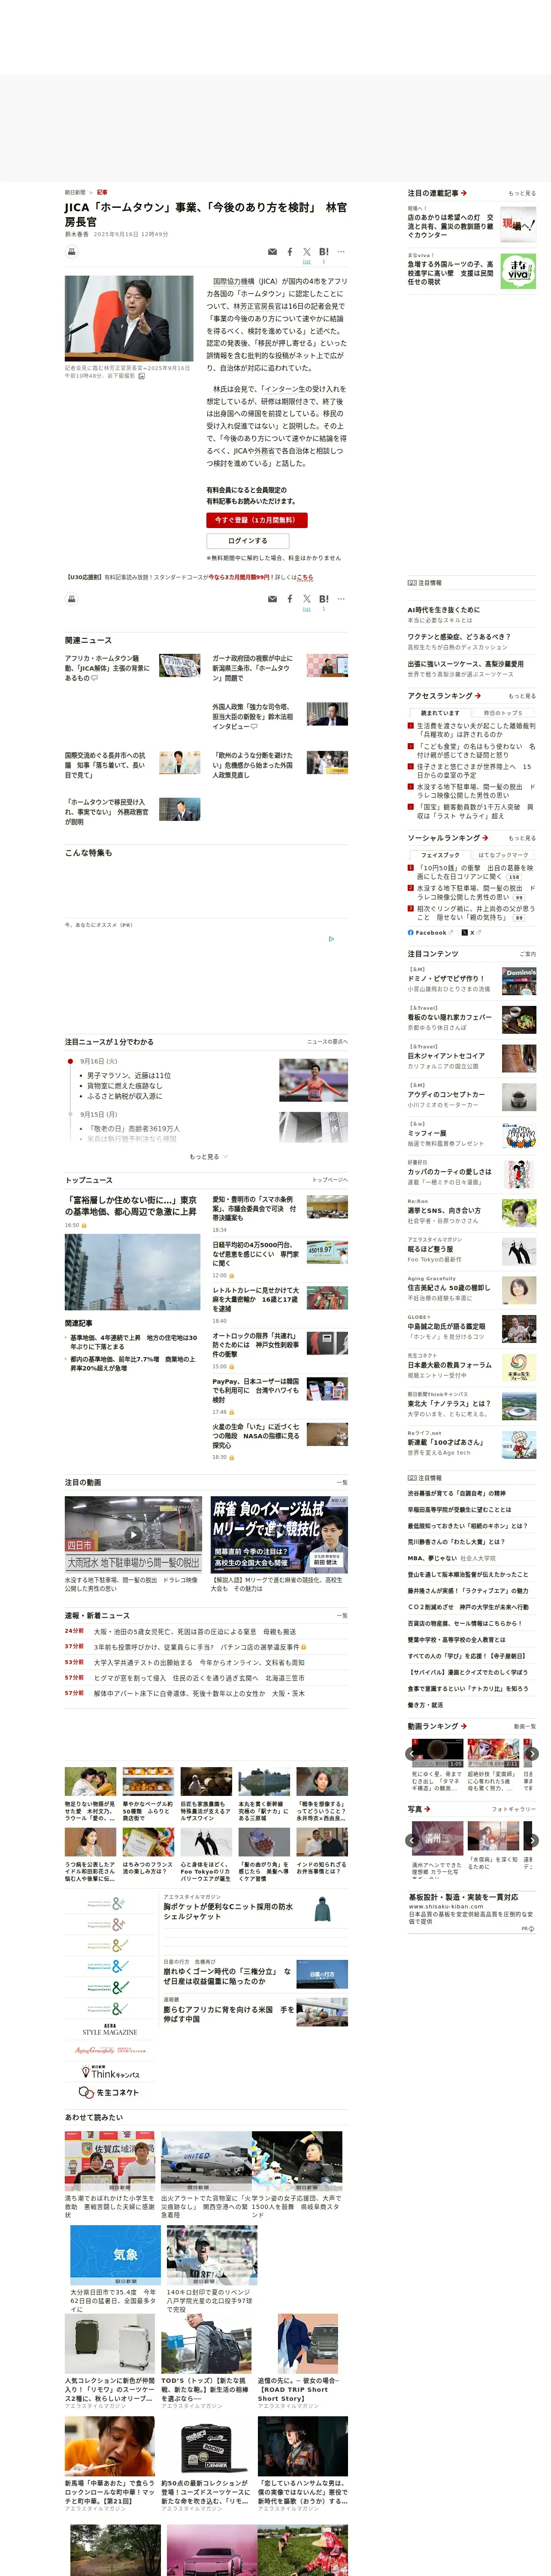Screen dimensions: 551x2576
Task: Select the はてなブックマーク social ranking tab
Action: 503,855
